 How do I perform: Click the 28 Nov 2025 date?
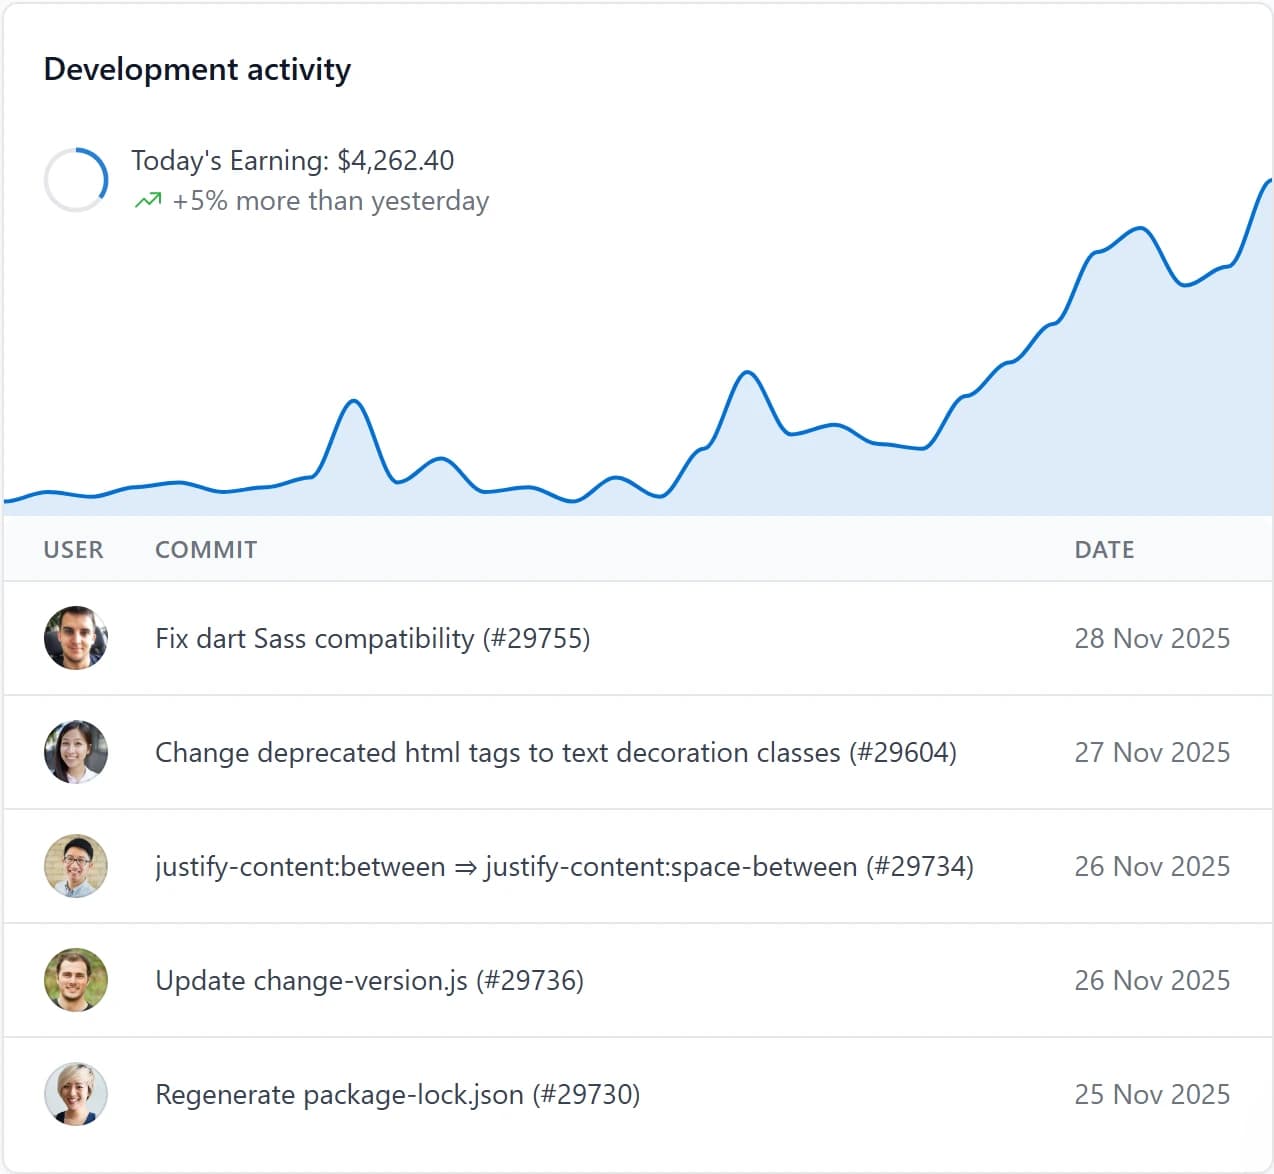tap(1153, 638)
